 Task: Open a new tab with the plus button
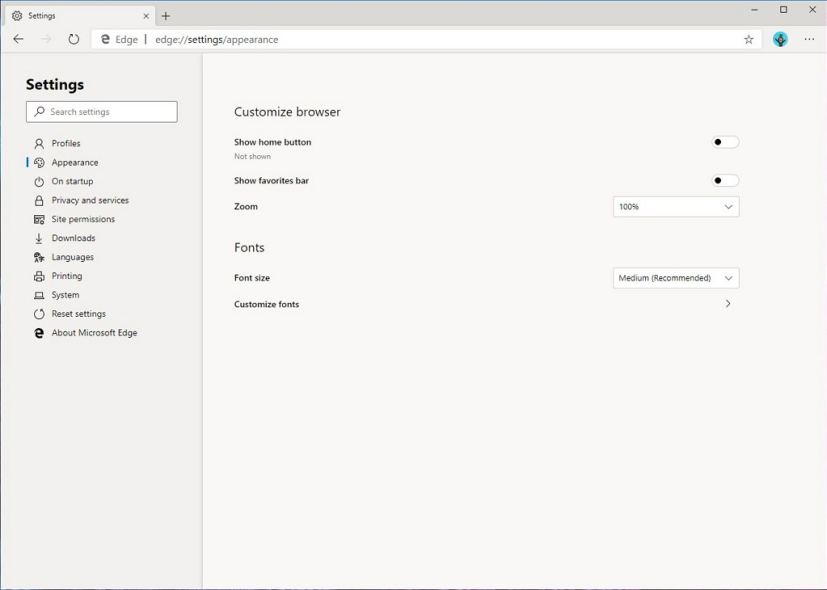[x=166, y=16]
